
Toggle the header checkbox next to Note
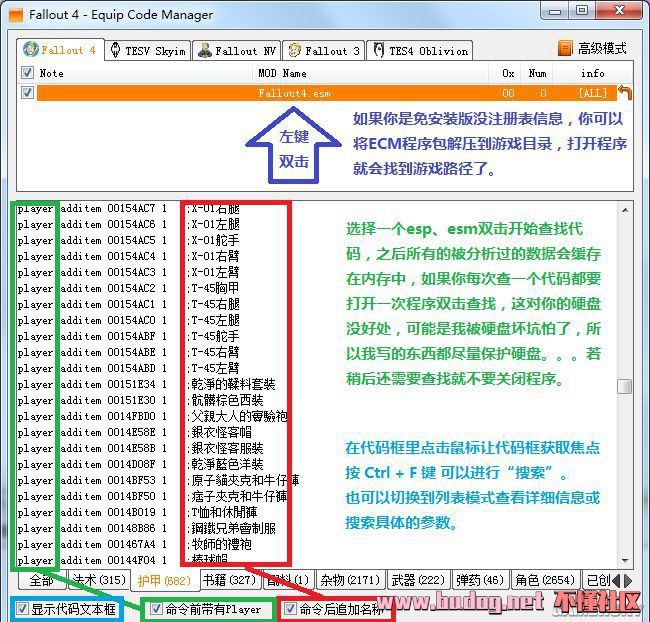[27, 73]
